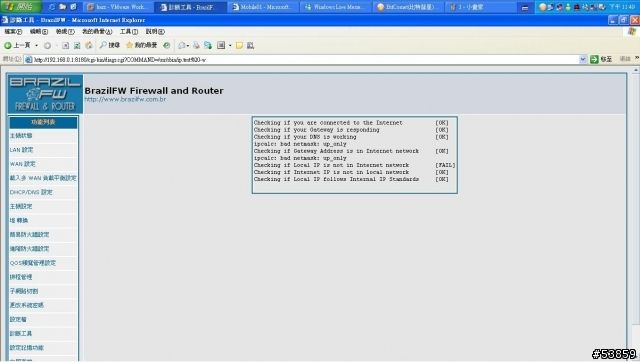Click the Print toolbar icon
The height and width of the screenshot is (362, 640).
(196, 45)
